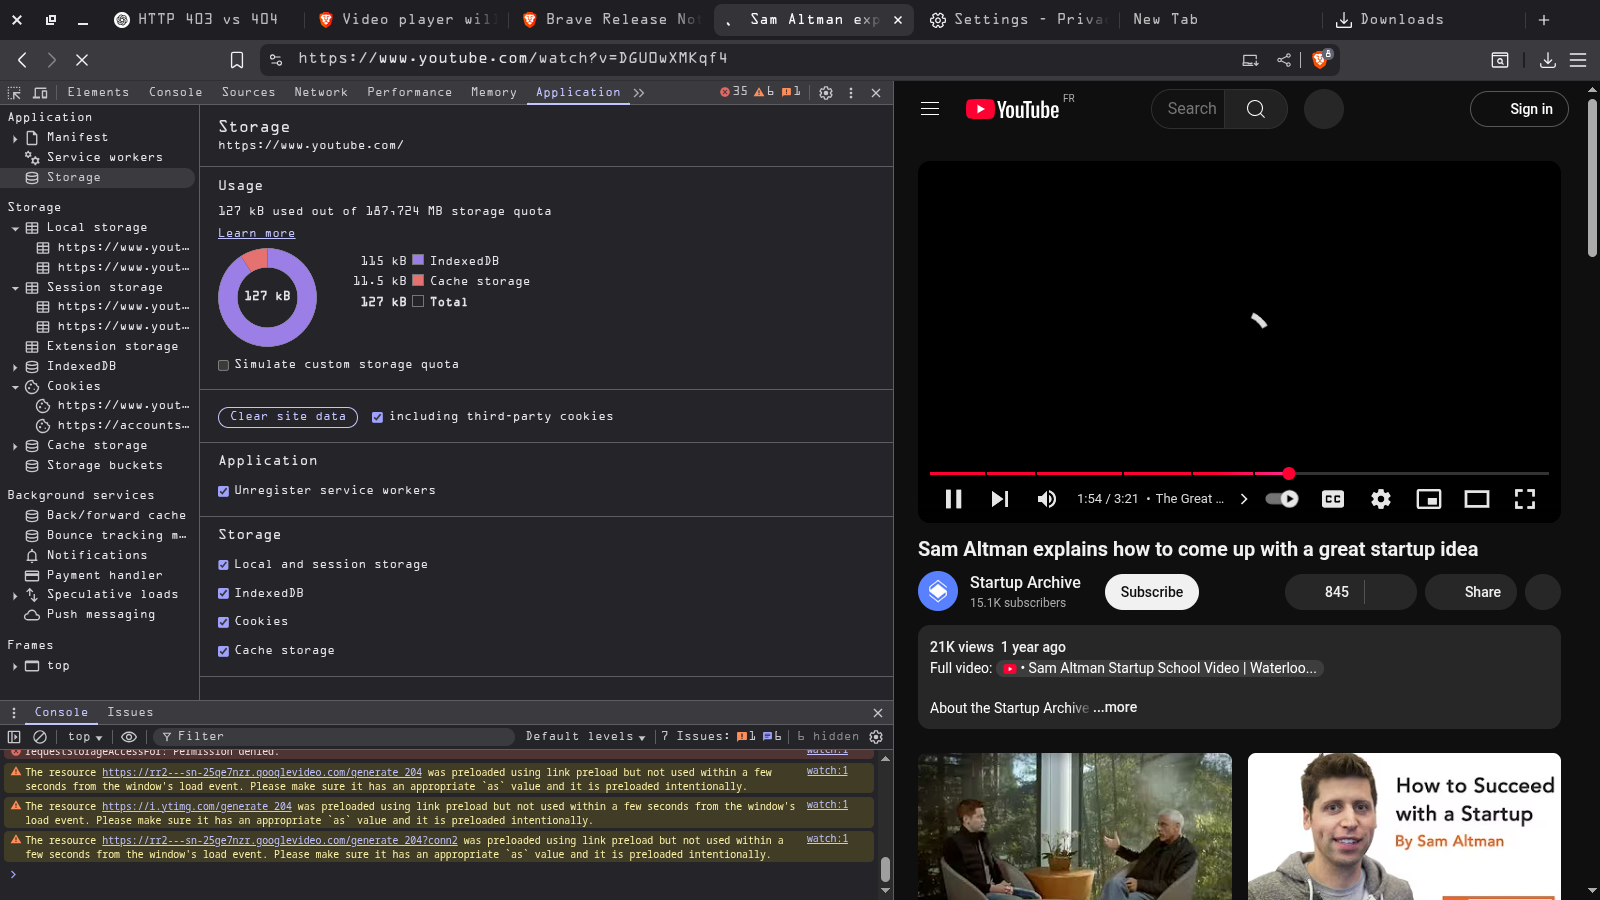
Task: Click the Cache storage red legend swatch
Action: pyautogui.click(x=418, y=281)
